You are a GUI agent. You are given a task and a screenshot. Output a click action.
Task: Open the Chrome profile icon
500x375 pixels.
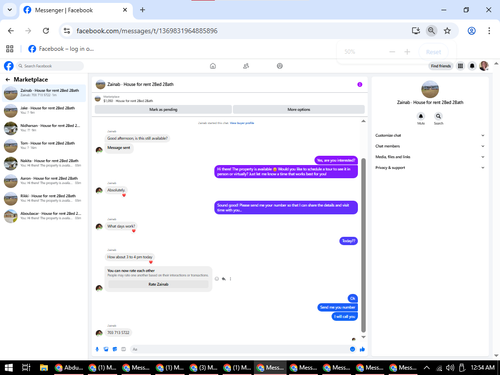(471, 31)
